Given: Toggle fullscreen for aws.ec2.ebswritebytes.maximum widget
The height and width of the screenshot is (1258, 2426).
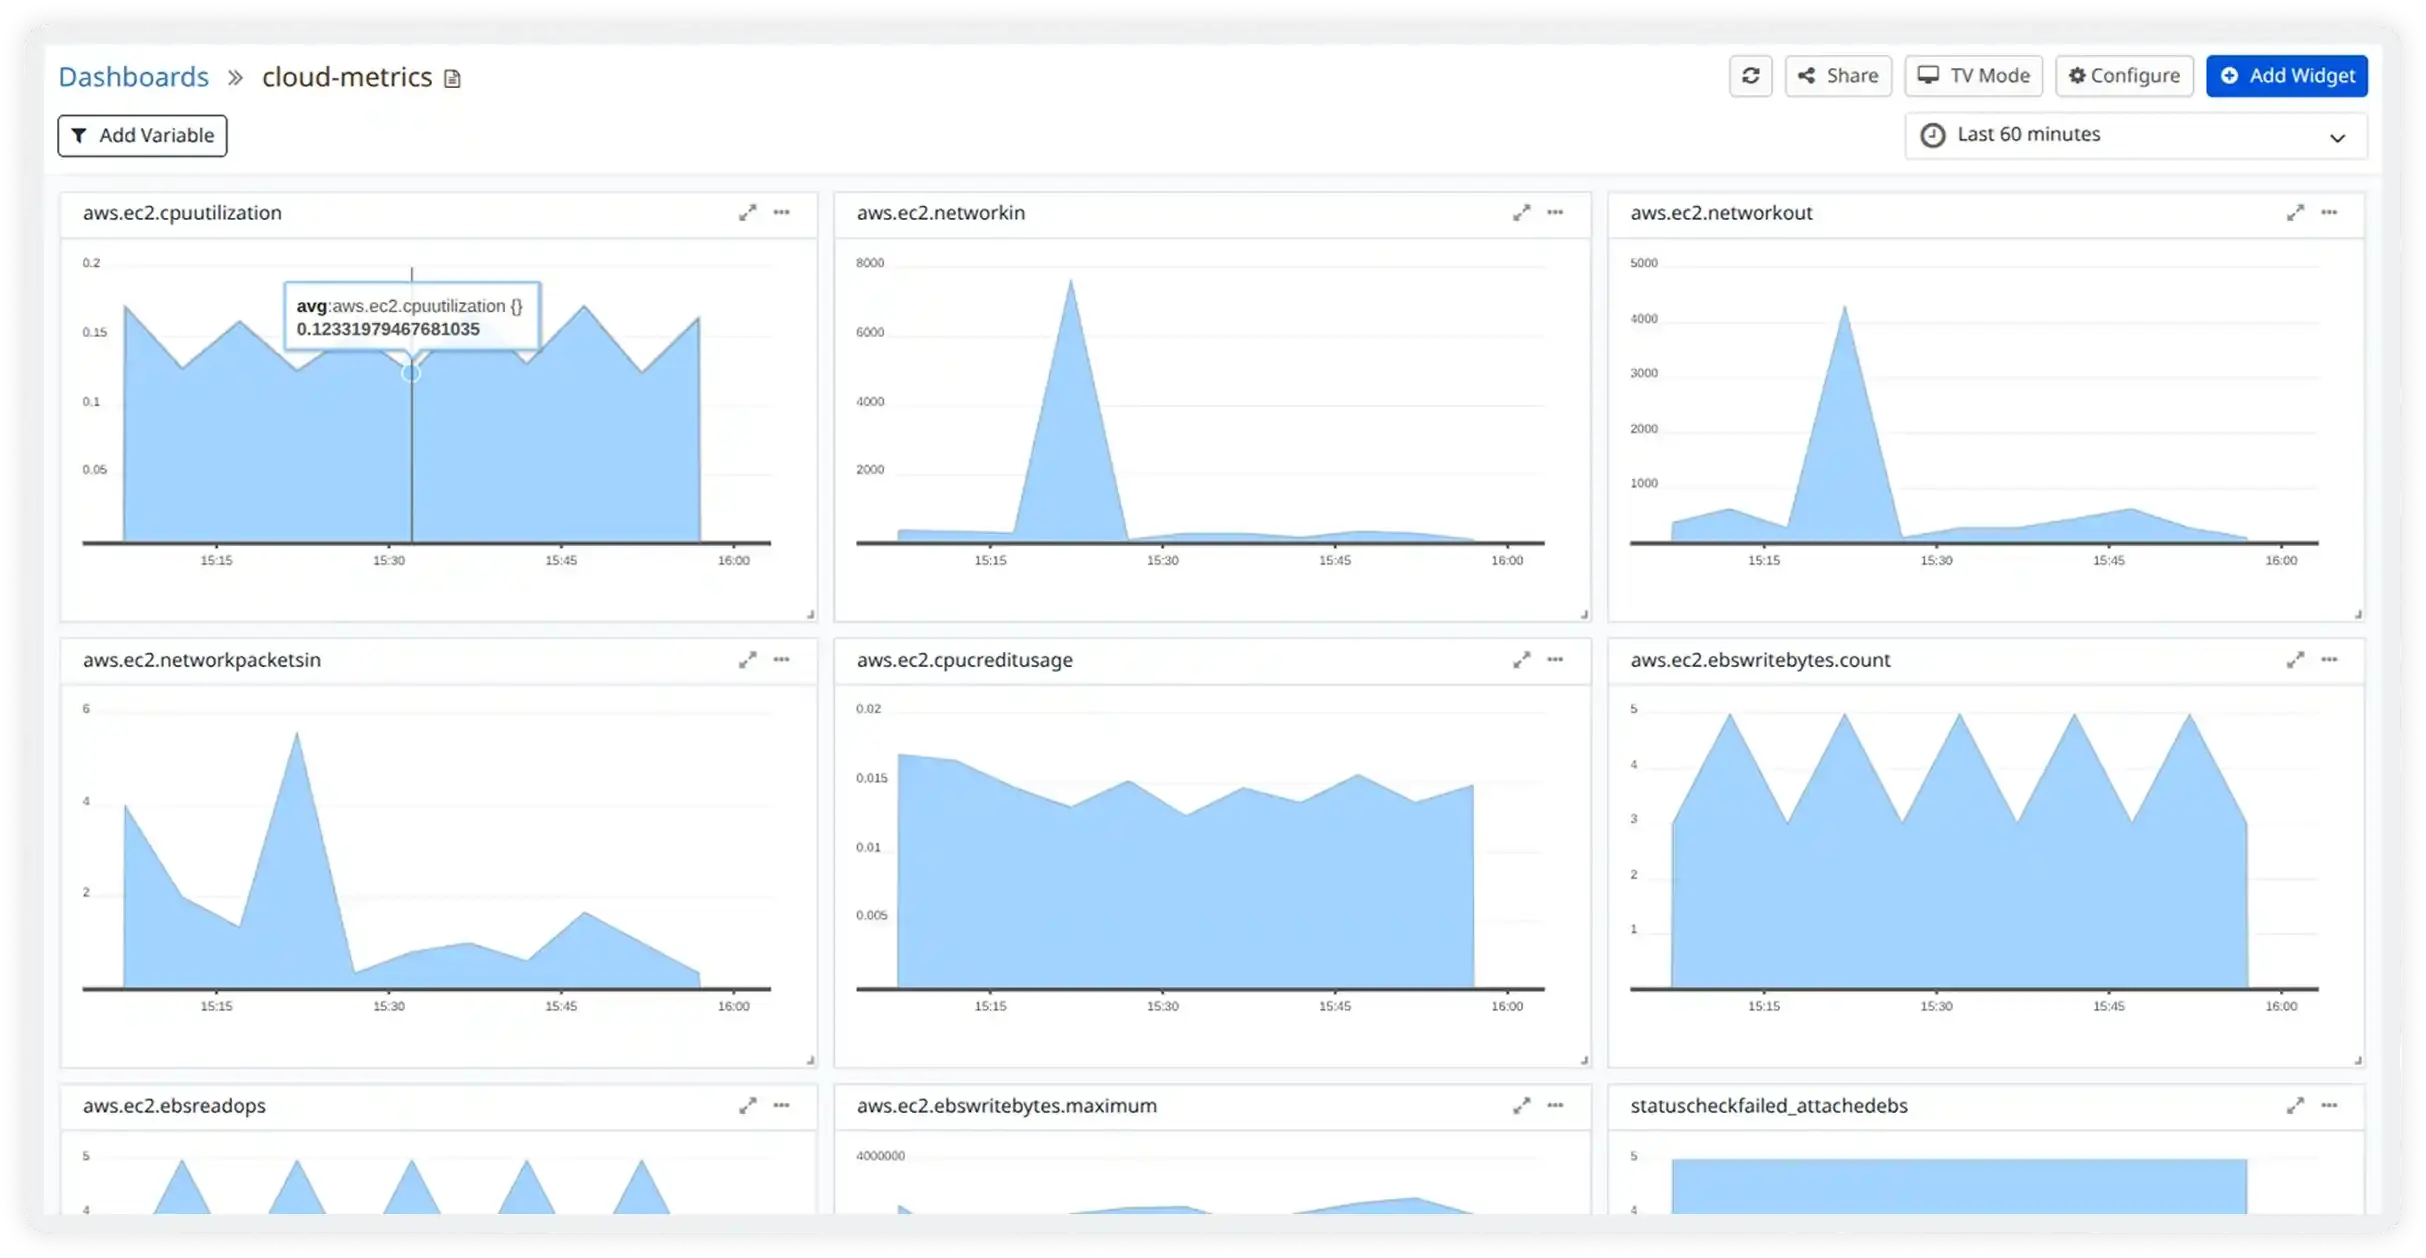Looking at the screenshot, I should coord(1522,1105).
